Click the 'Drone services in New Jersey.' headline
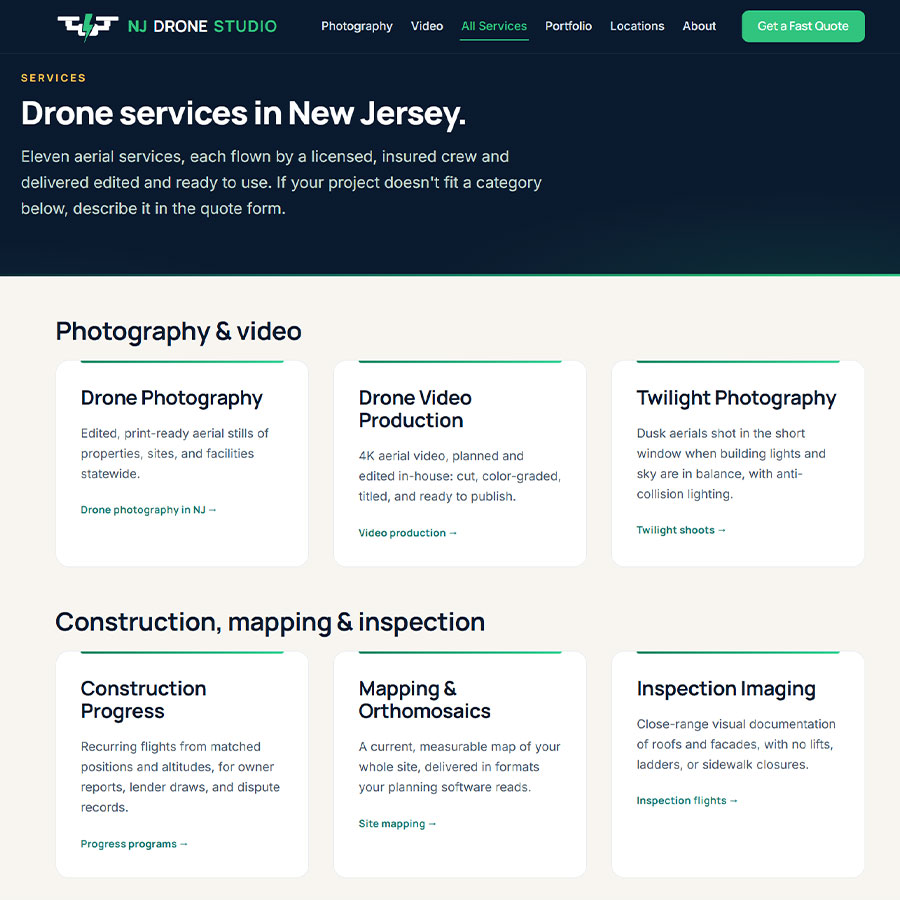 click(243, 113)
